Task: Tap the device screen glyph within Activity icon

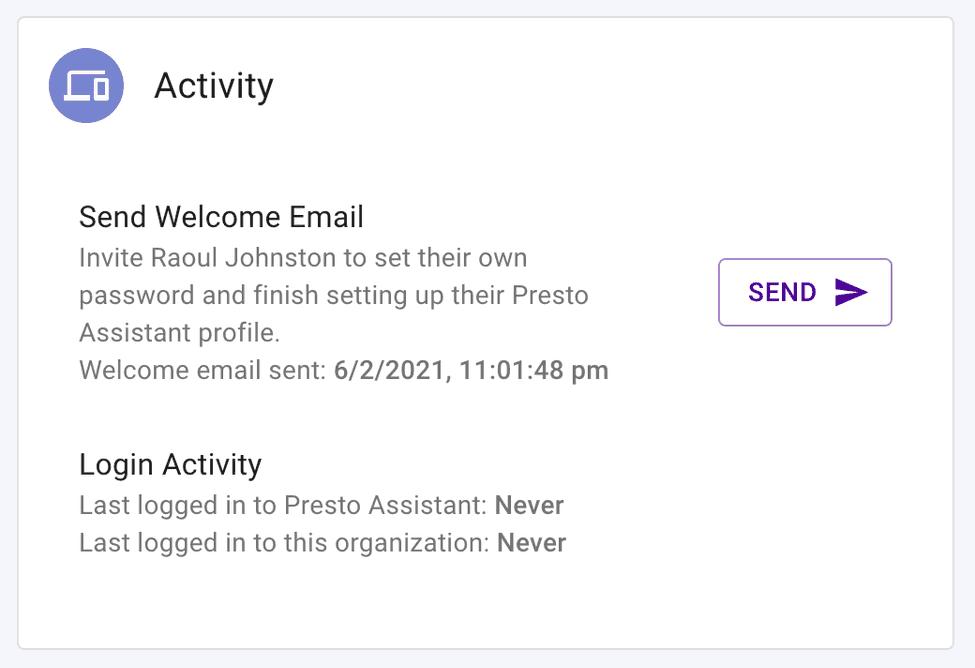Action: (86, 86)
